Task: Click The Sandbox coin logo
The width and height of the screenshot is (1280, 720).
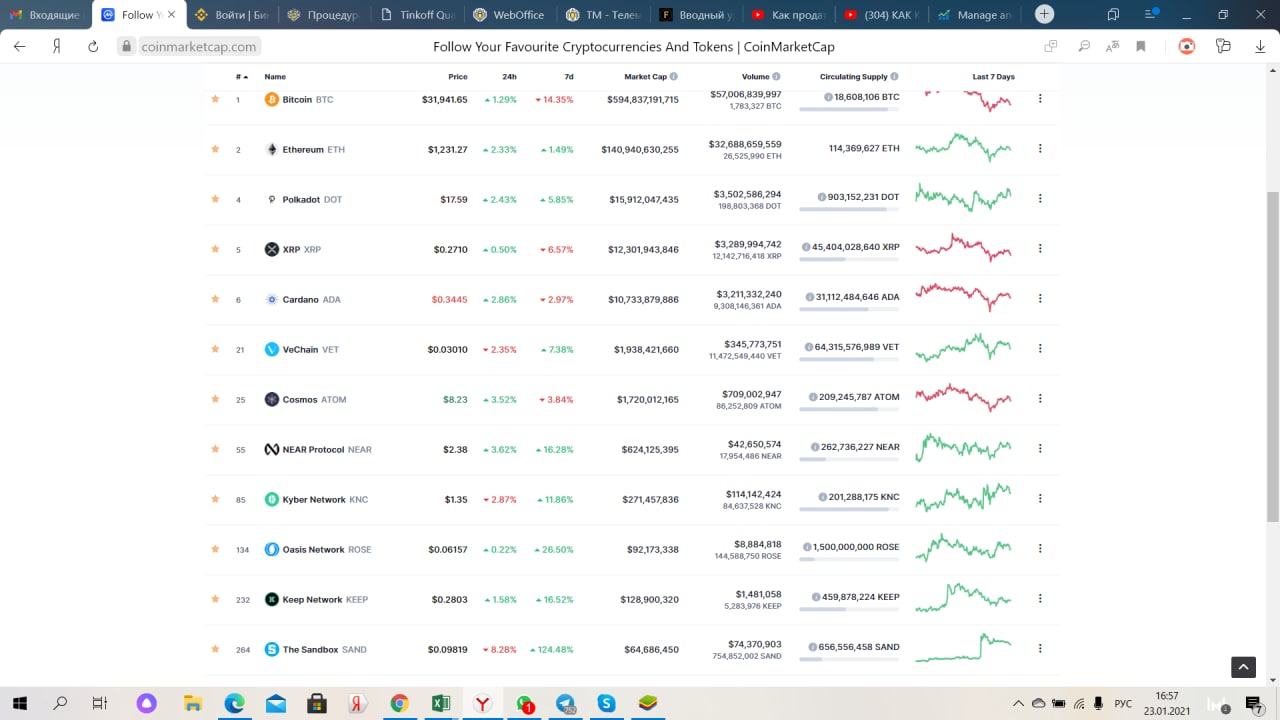Action: [x=272, y=649]
